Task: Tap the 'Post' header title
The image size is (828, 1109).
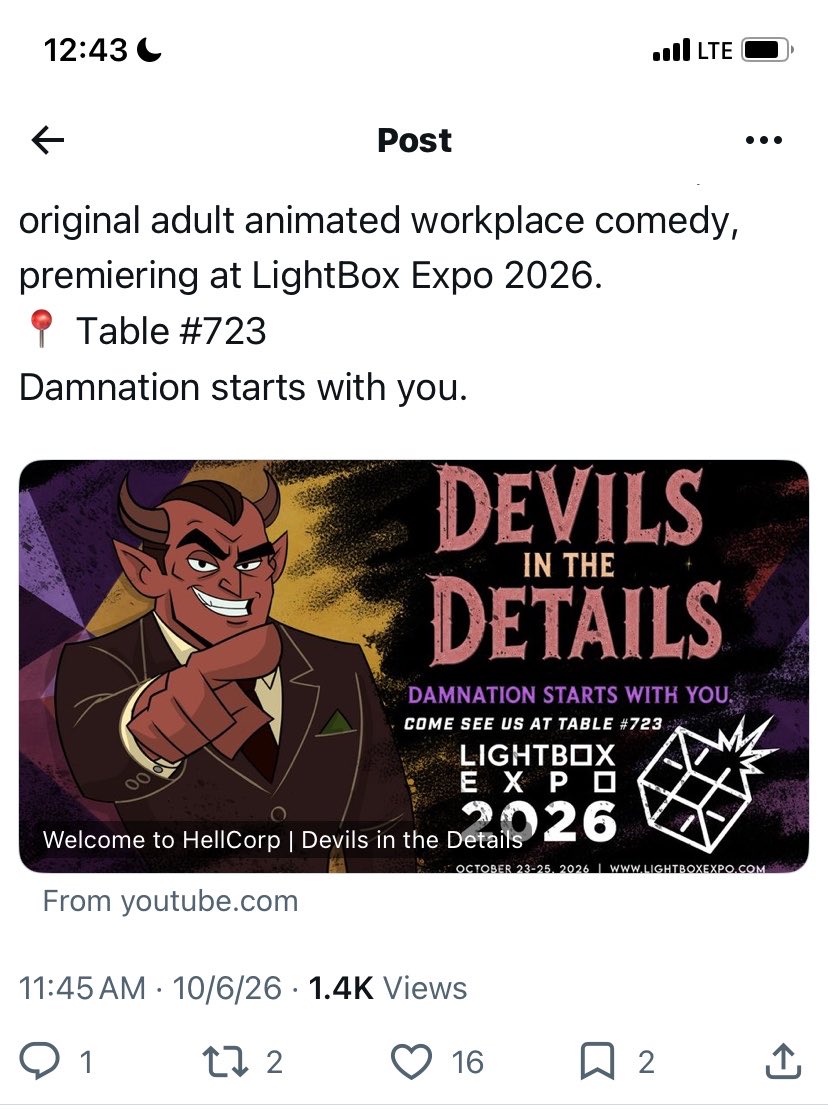Action: pyautogui.click(x=414, y=140)
